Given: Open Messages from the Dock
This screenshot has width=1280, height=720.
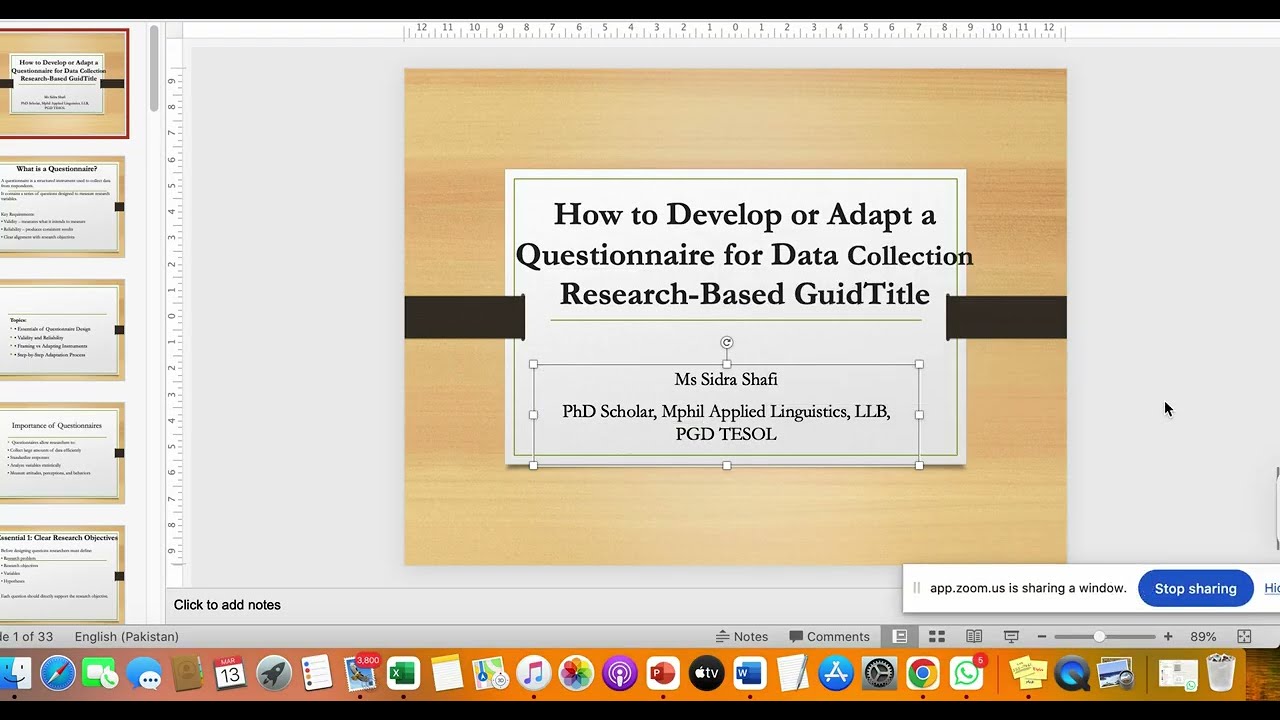Looking at the screenshot, I should 144,673.
